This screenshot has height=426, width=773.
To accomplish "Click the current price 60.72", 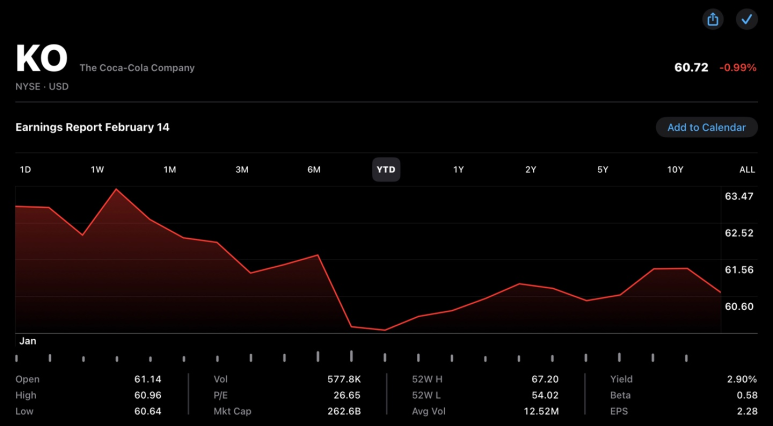I will point(691,68).
